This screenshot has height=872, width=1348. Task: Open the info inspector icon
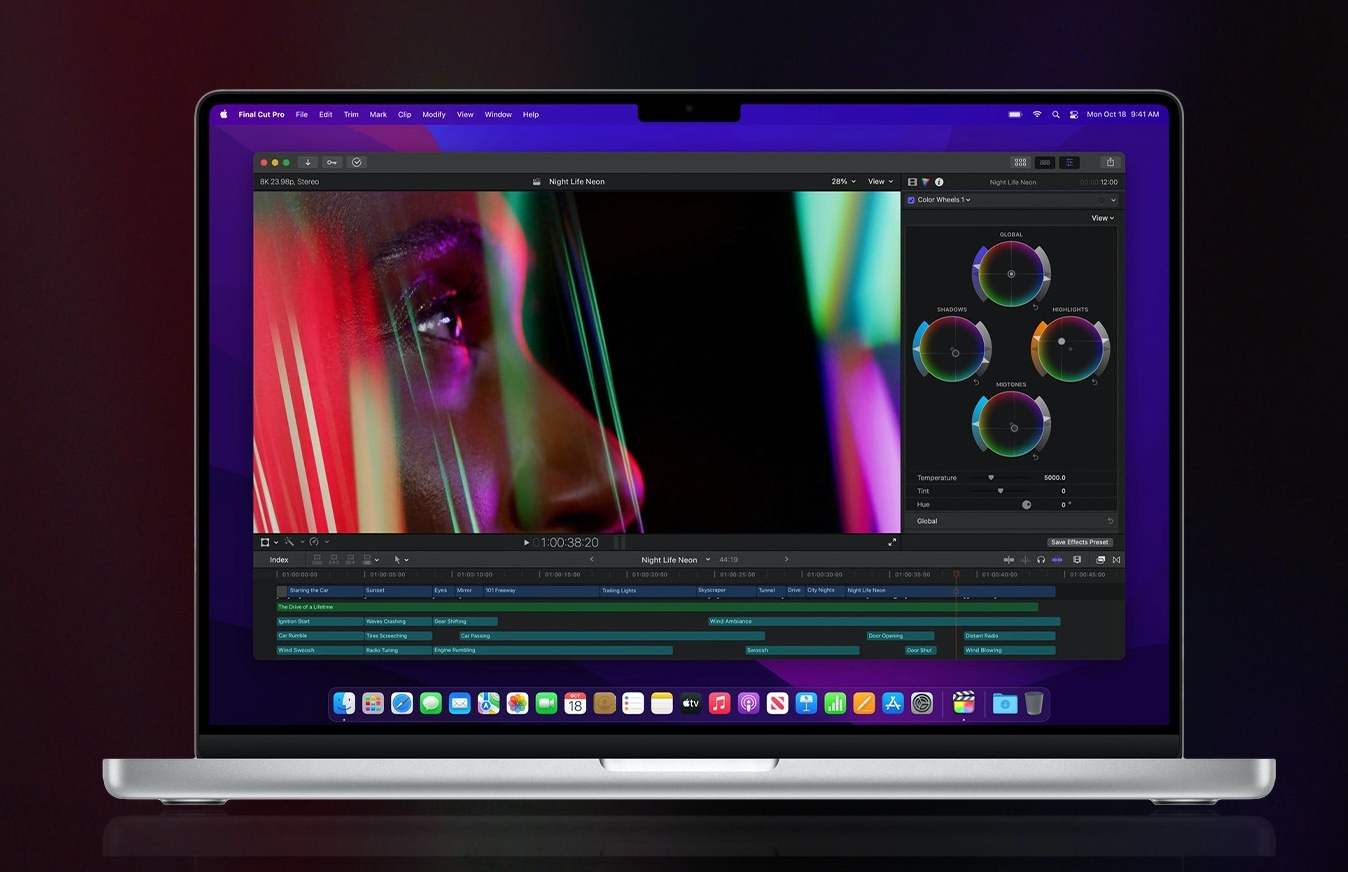[938, 182]
